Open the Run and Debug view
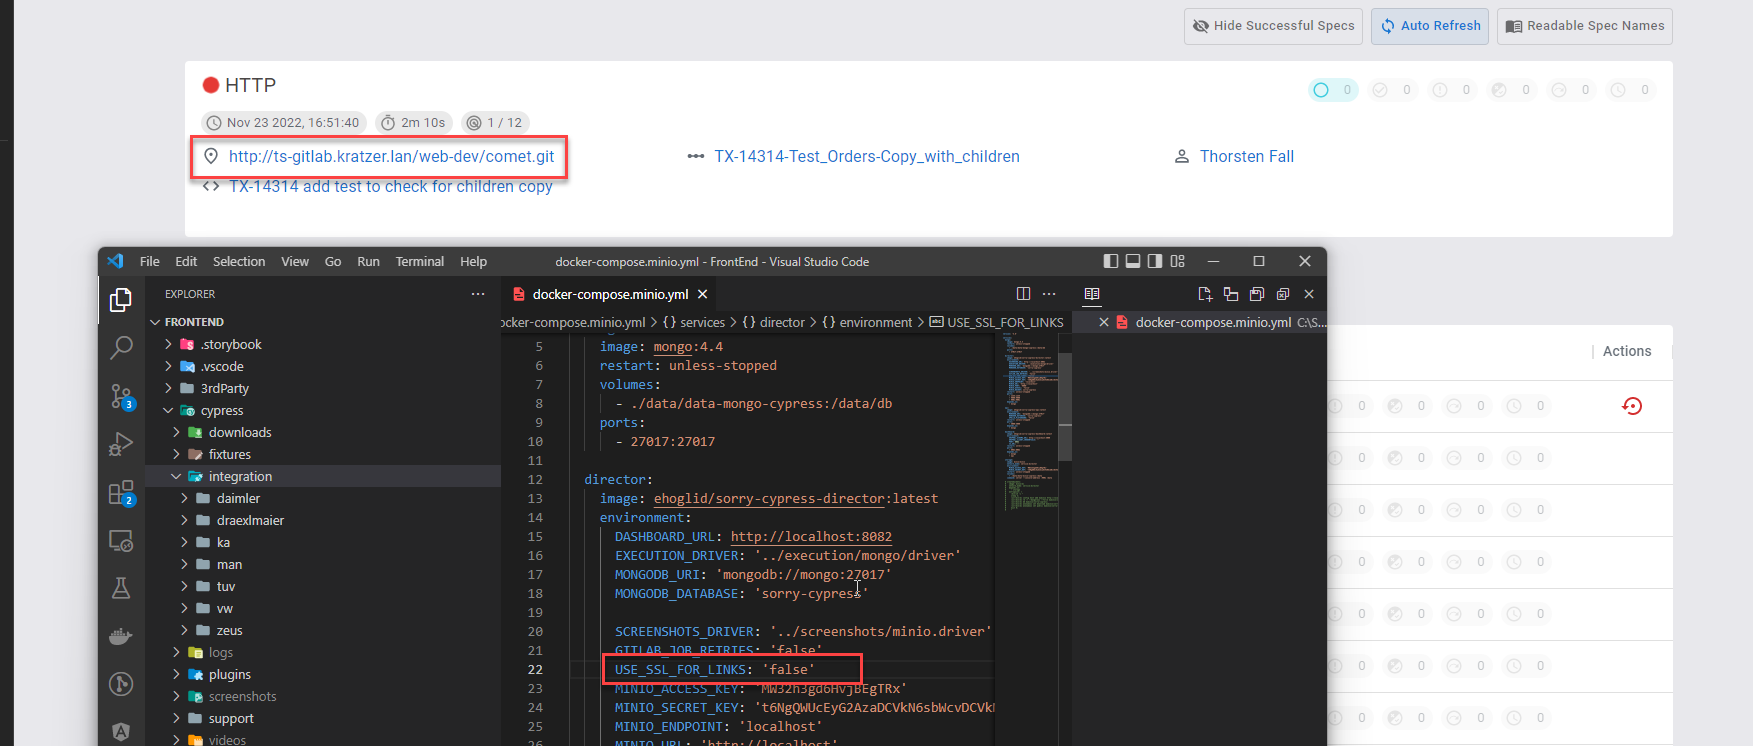 [121, 444]
